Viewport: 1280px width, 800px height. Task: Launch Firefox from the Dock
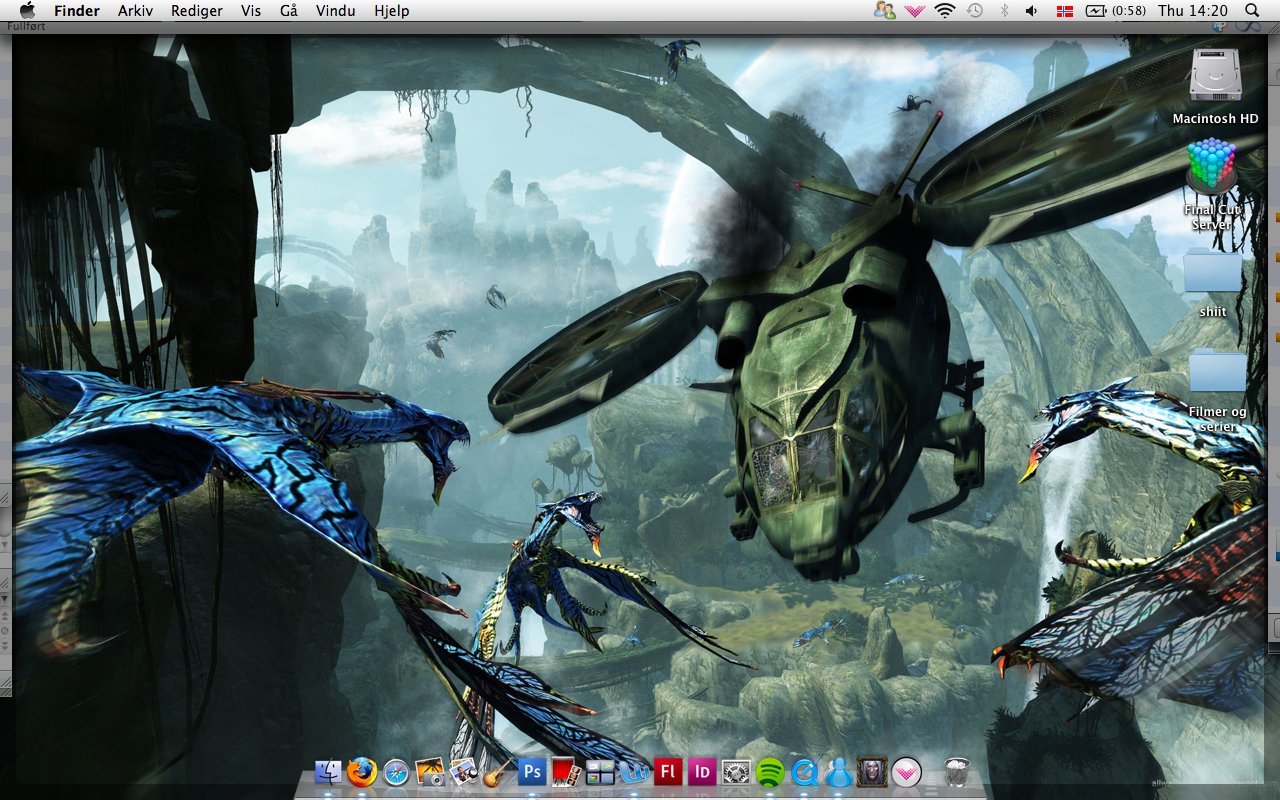[x=362, y=772]
